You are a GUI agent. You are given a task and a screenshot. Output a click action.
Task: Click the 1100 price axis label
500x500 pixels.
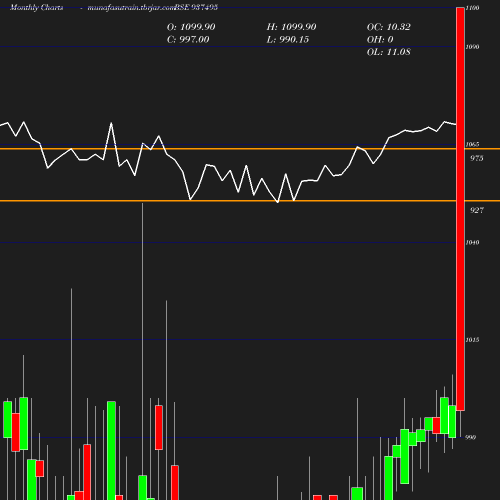point(472,8)
